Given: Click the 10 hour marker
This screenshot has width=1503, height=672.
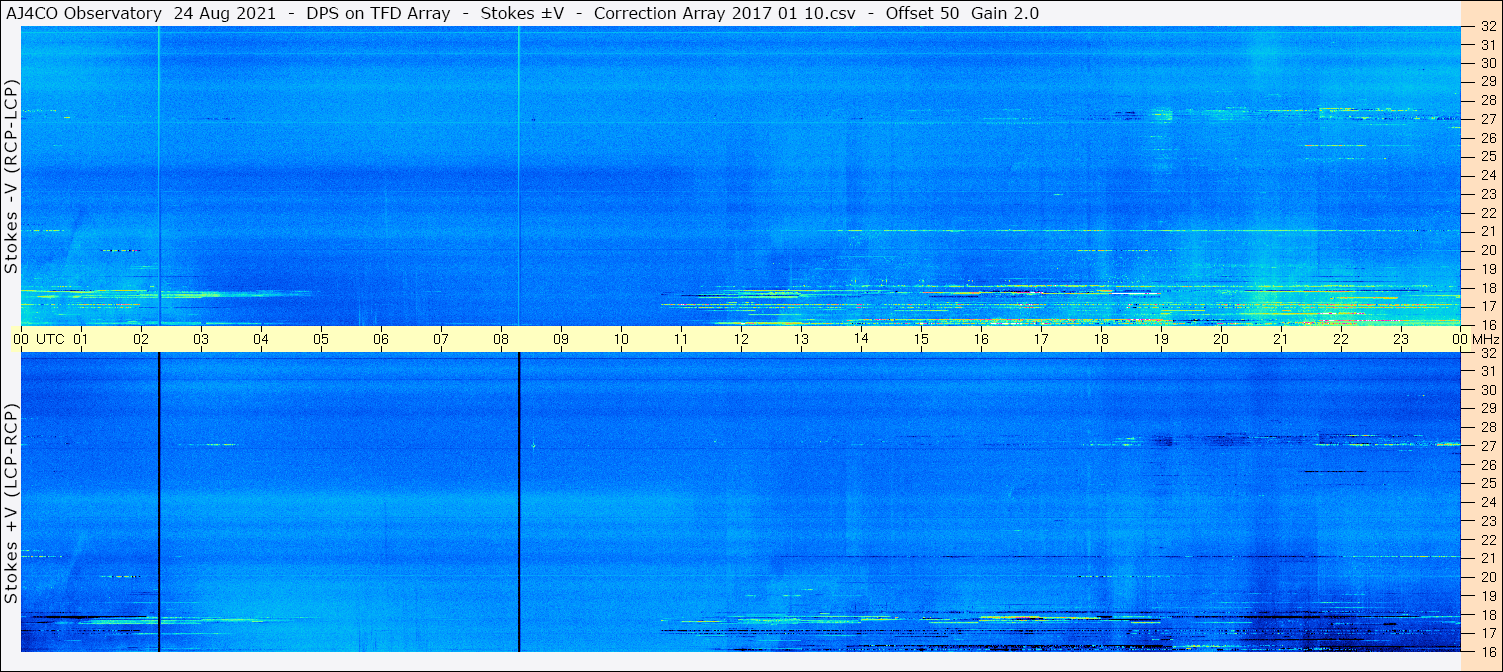Looking at the screenshot, I should [621, 339].
